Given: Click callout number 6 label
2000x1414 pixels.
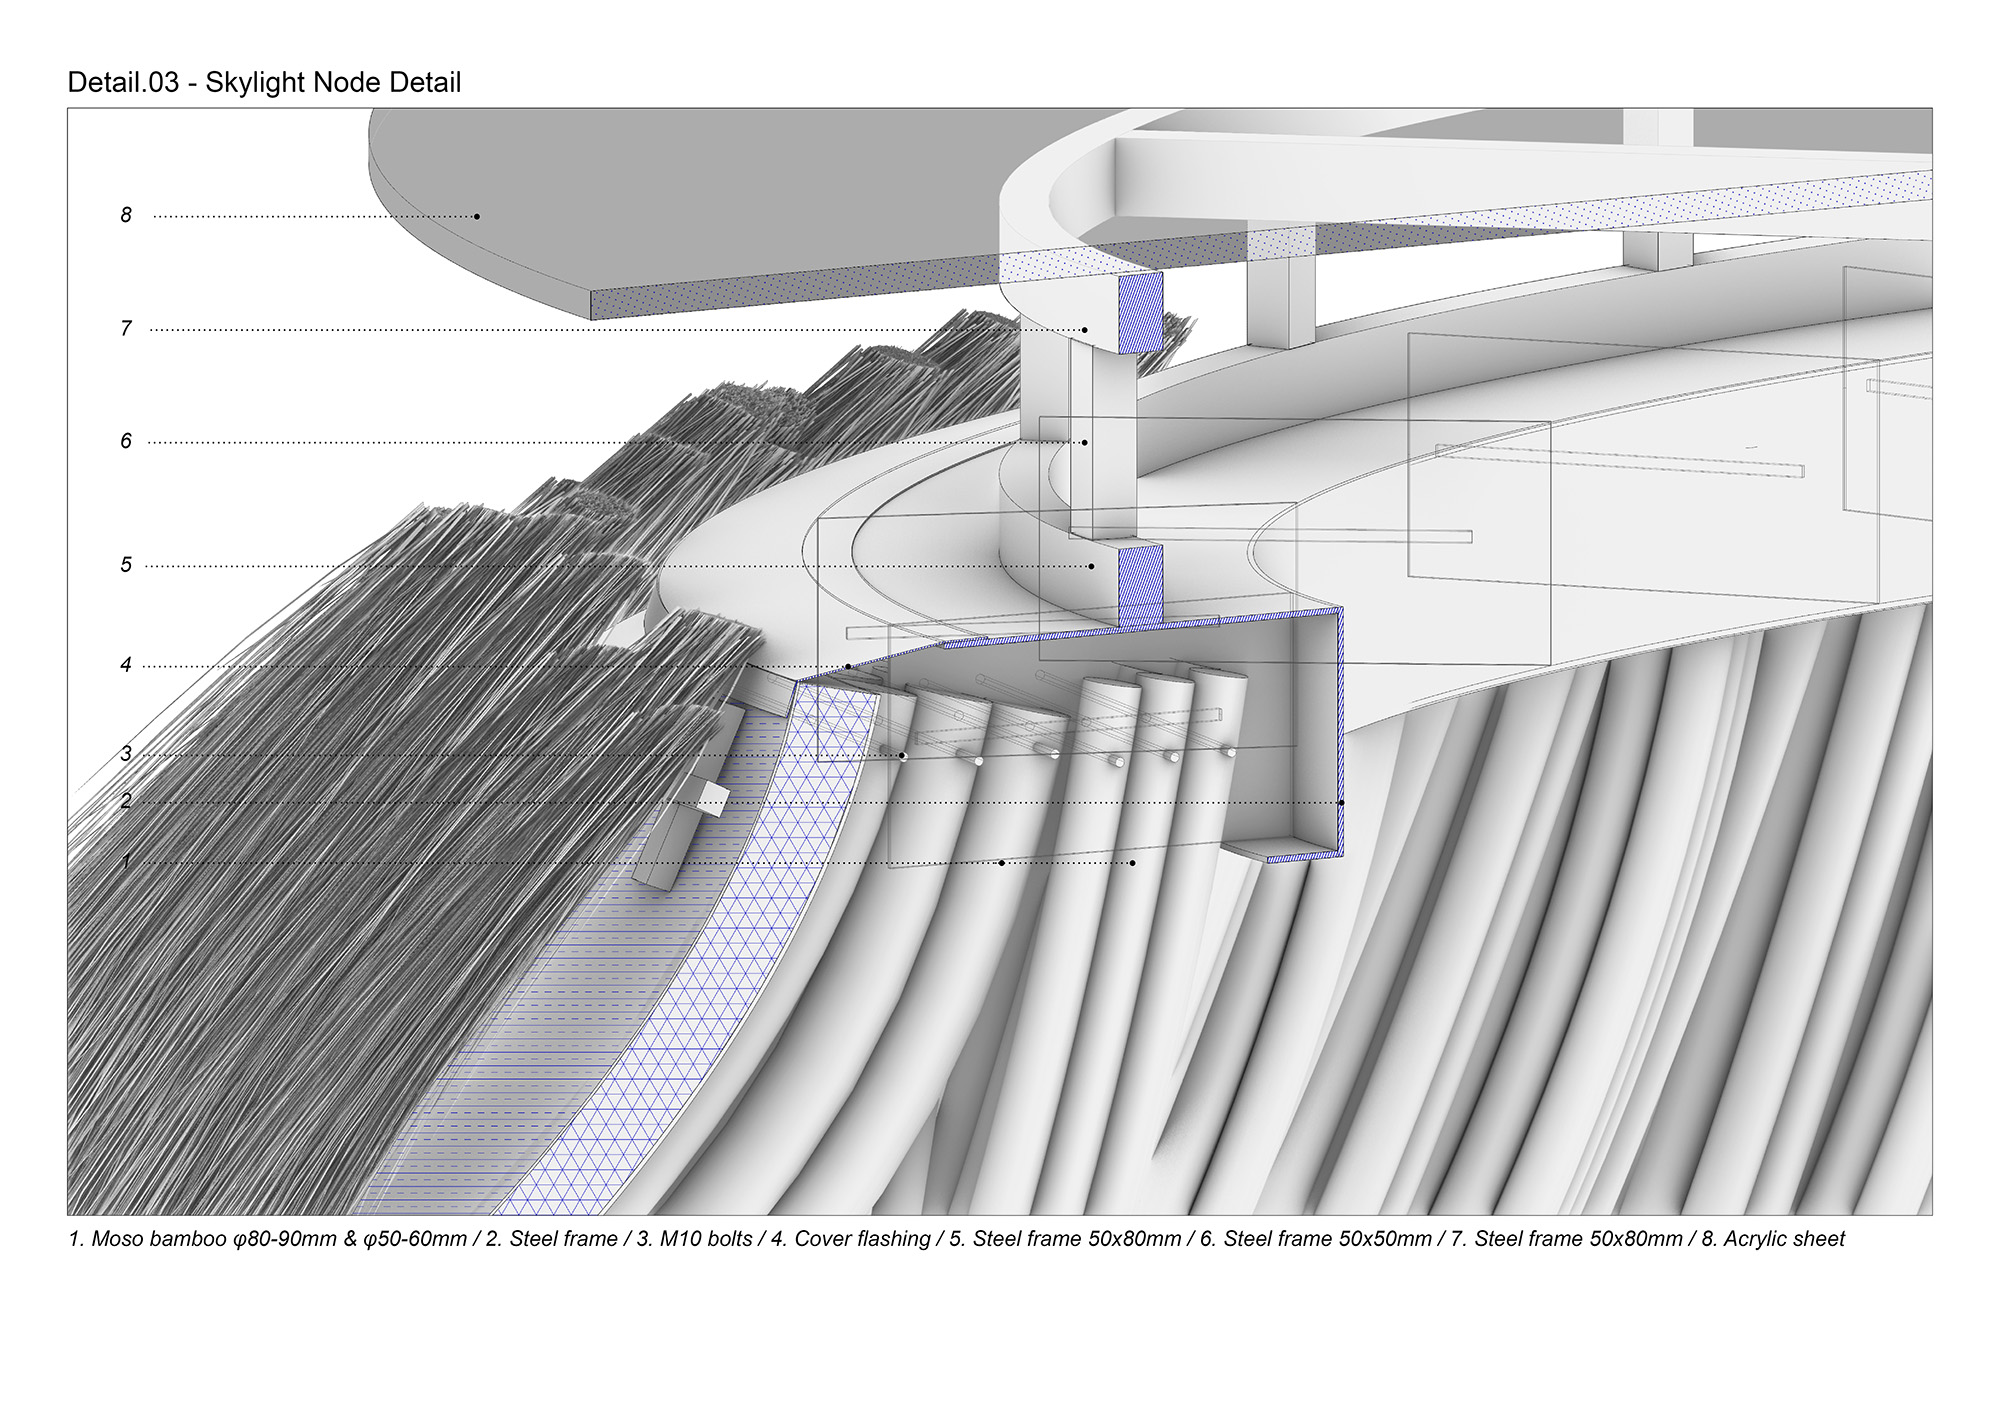Looking at the screenshot, I should 126,441.
